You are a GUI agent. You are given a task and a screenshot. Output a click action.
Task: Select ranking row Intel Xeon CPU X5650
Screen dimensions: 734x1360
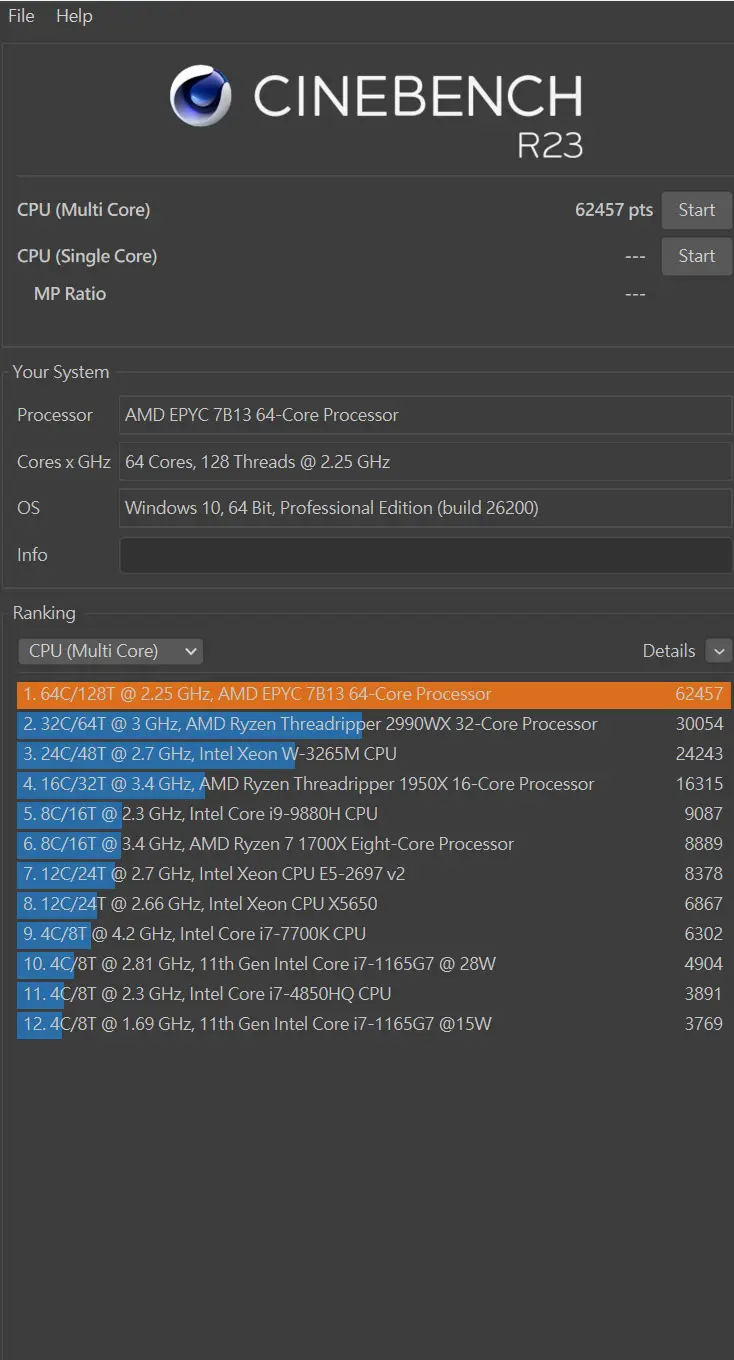(374, 904)
